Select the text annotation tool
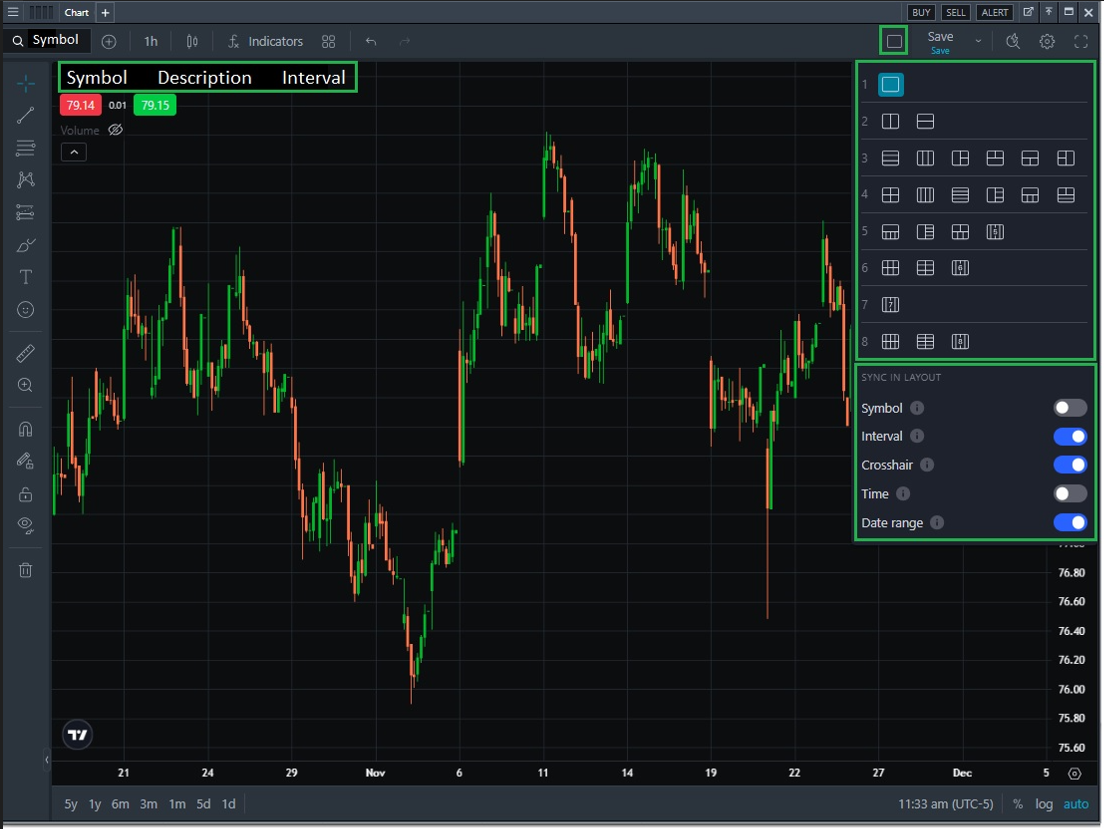Screen dimensions: 1104x829 click(x=26, y=277)
